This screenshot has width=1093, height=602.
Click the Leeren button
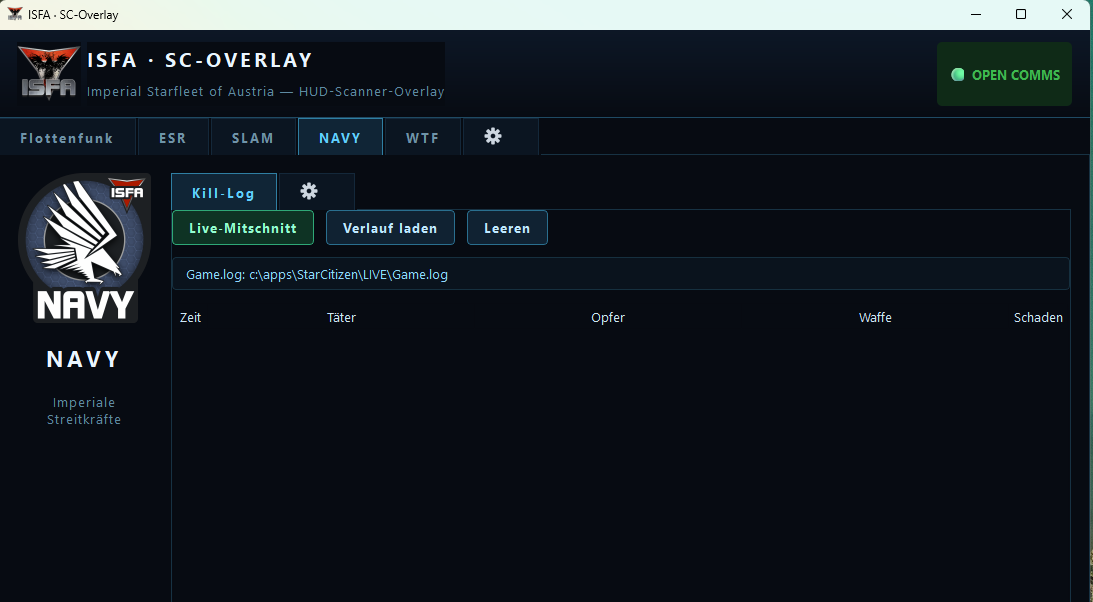(507, 228)
